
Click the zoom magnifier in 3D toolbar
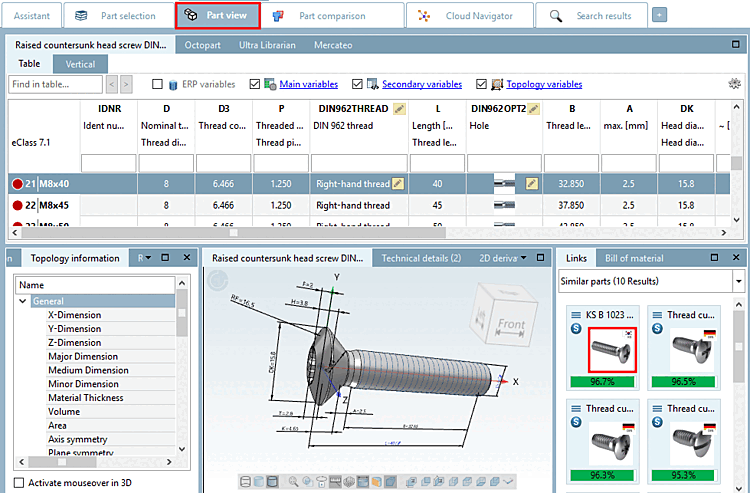pos(293,481)
